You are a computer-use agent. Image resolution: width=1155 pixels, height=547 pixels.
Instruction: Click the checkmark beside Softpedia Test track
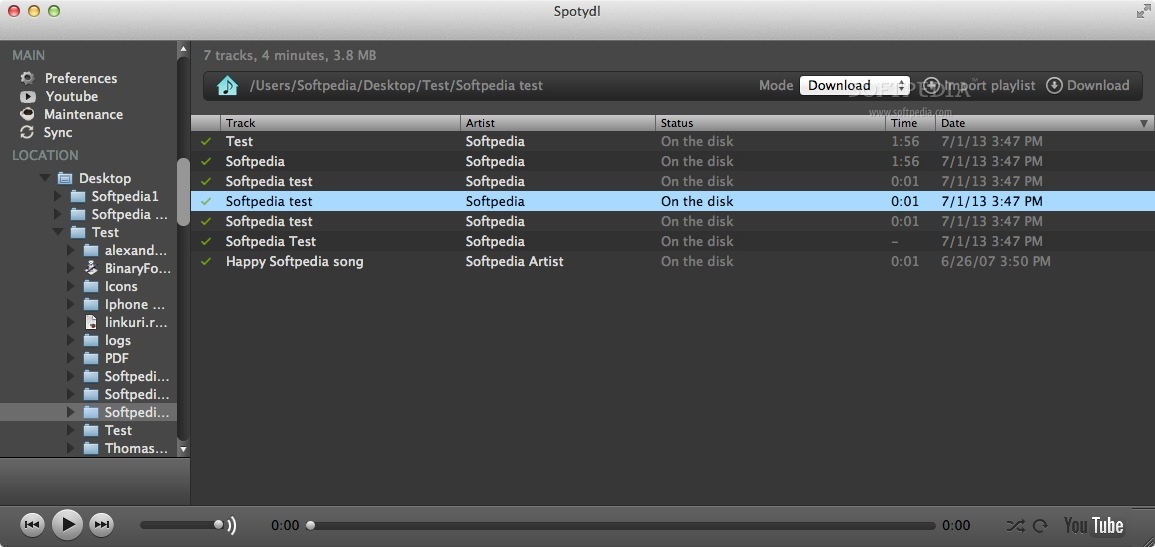click(206, 241)
